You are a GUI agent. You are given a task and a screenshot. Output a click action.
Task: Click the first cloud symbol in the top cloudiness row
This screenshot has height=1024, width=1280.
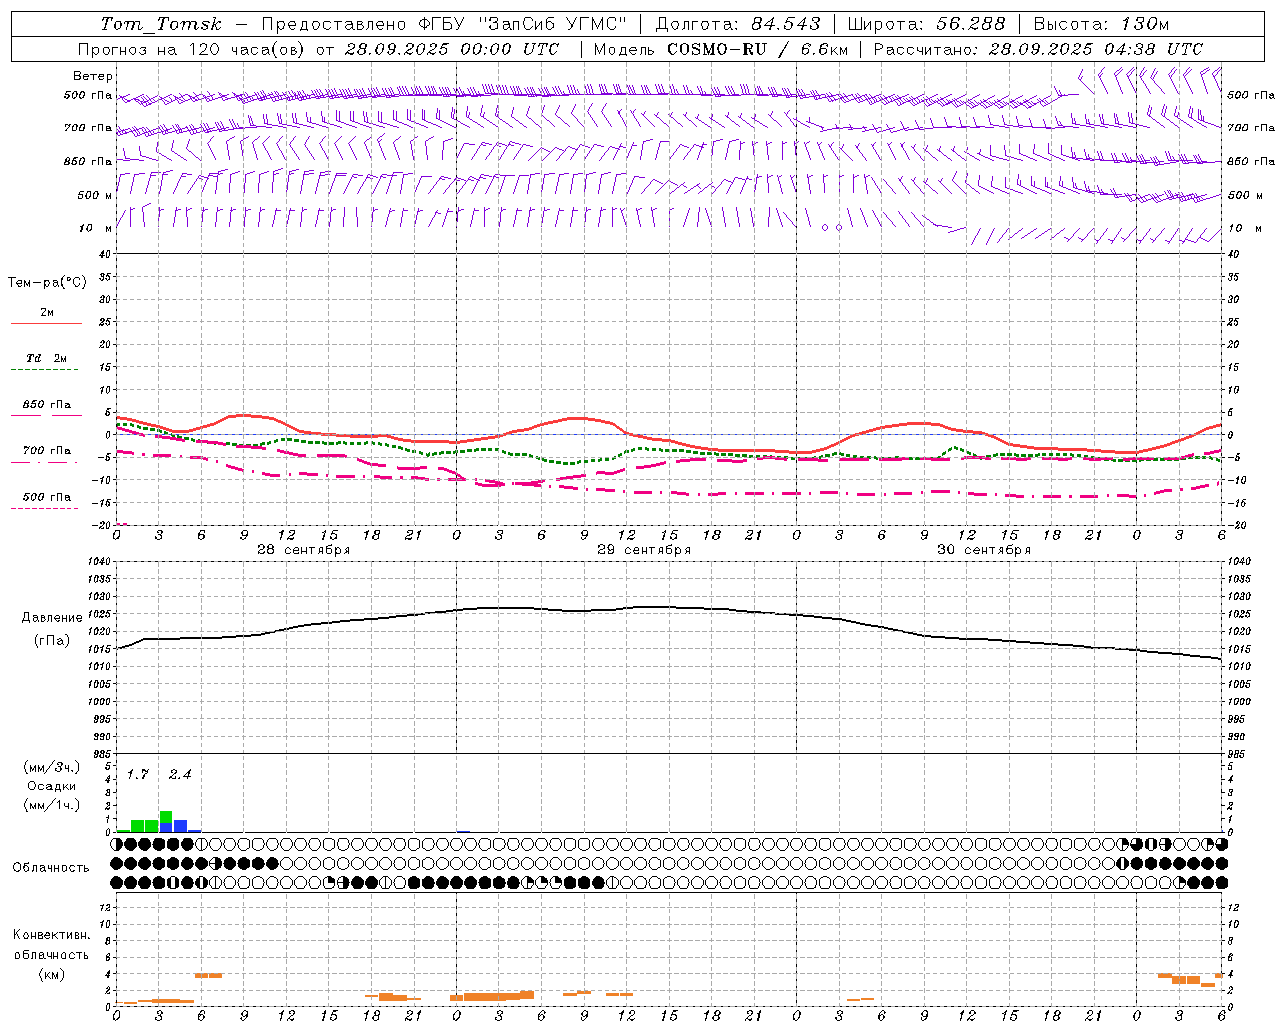click(117, 844)
